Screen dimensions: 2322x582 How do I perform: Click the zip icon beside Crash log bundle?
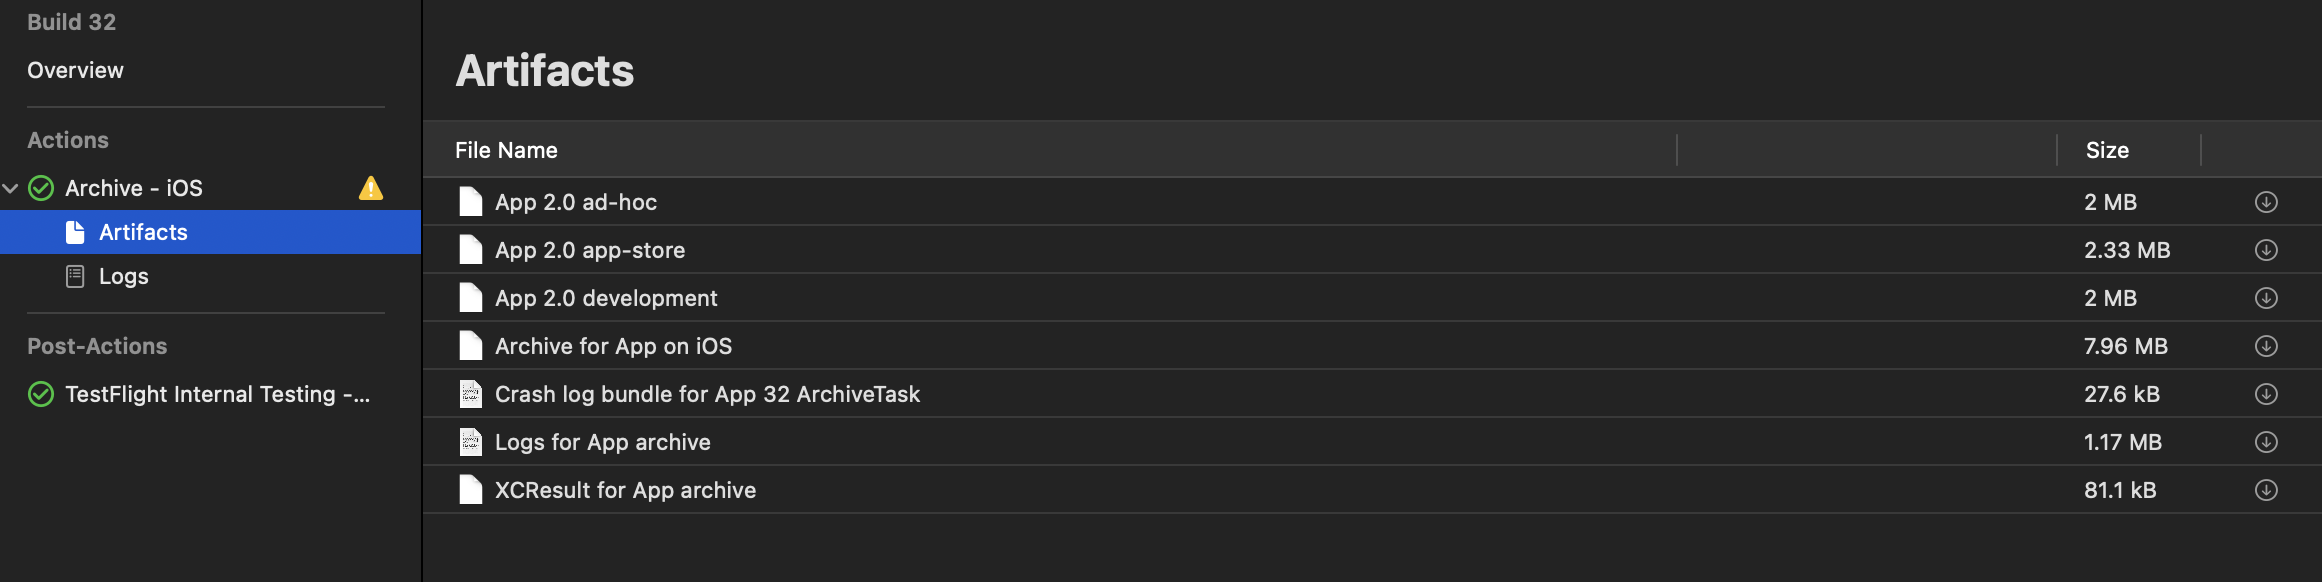point(470,394)
